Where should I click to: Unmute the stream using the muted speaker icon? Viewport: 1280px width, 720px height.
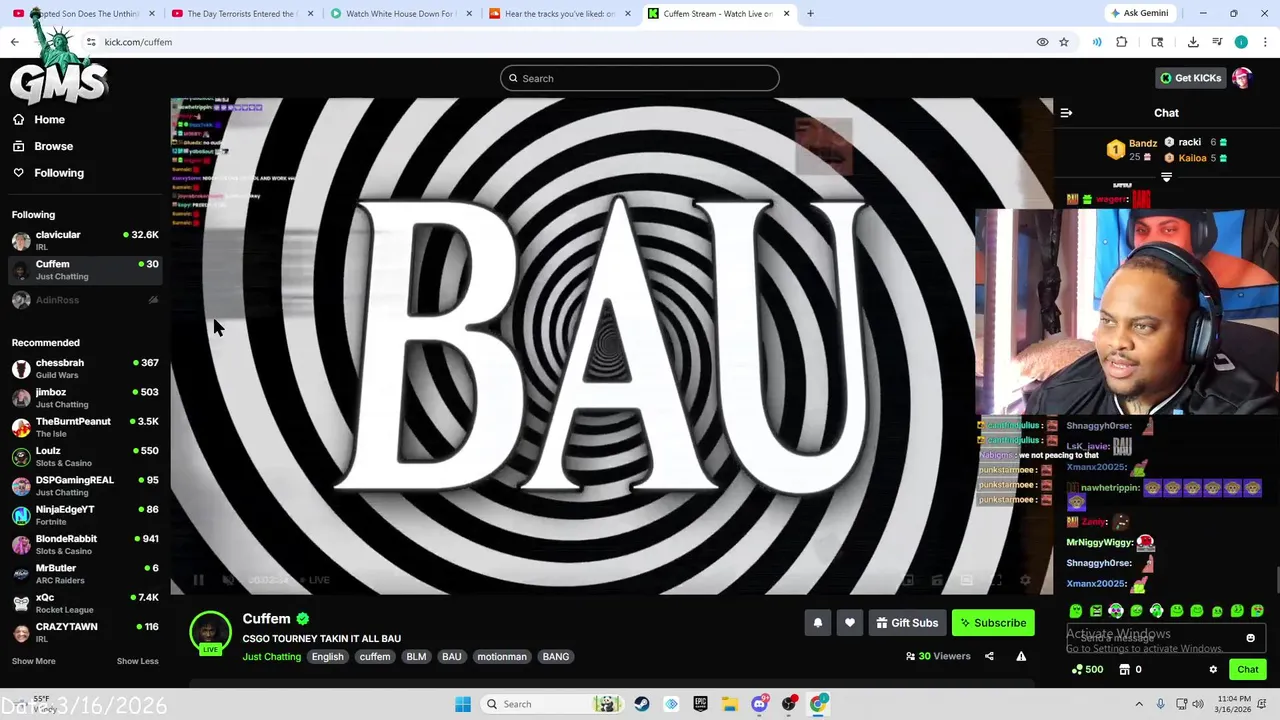227,580
